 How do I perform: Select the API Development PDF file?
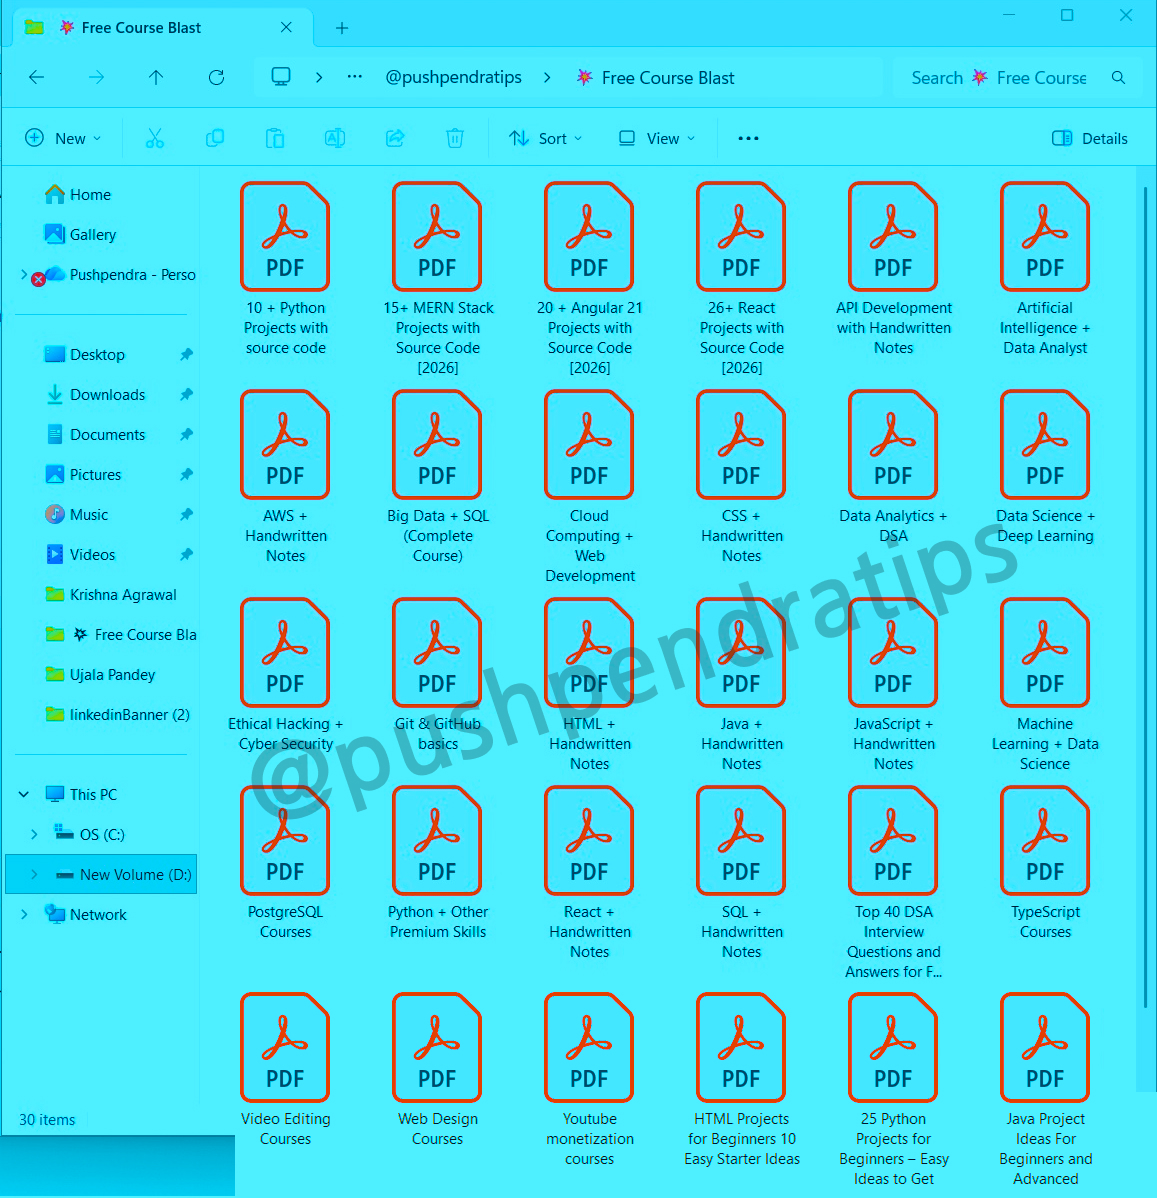(893, 269)
